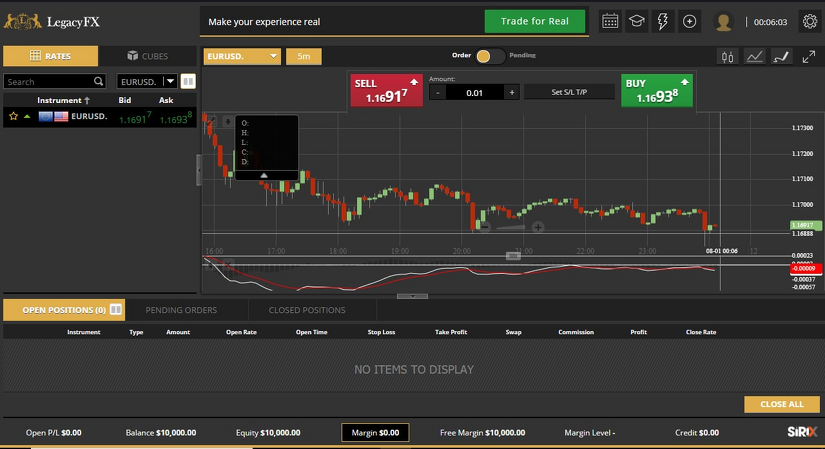This screenshot has width=825, height=449.
Task: Click the Margin $0.00 box
Action: tap(375, 433)
